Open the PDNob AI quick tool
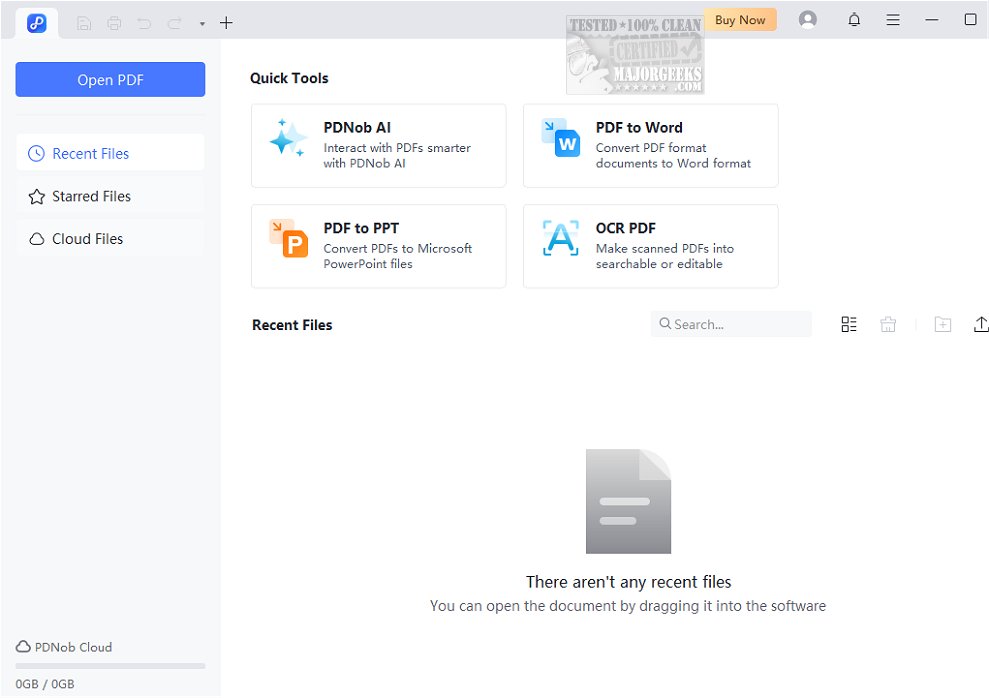This screenshot has width=989, height=698. coord(378,145)
